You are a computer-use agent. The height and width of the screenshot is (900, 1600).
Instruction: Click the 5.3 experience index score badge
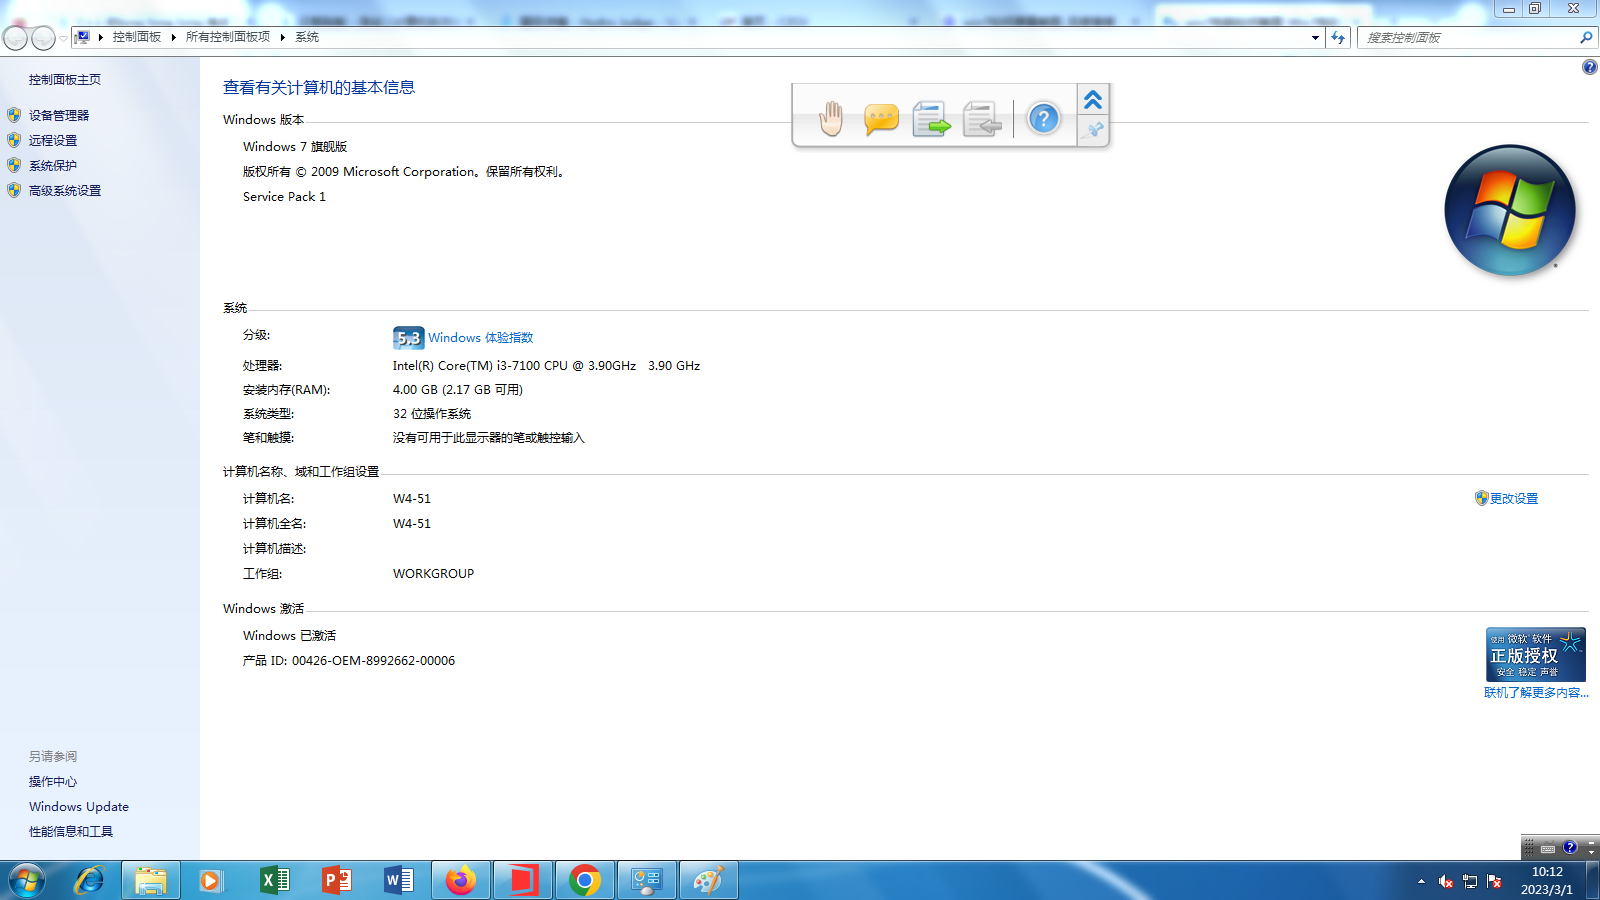[408, 338]
